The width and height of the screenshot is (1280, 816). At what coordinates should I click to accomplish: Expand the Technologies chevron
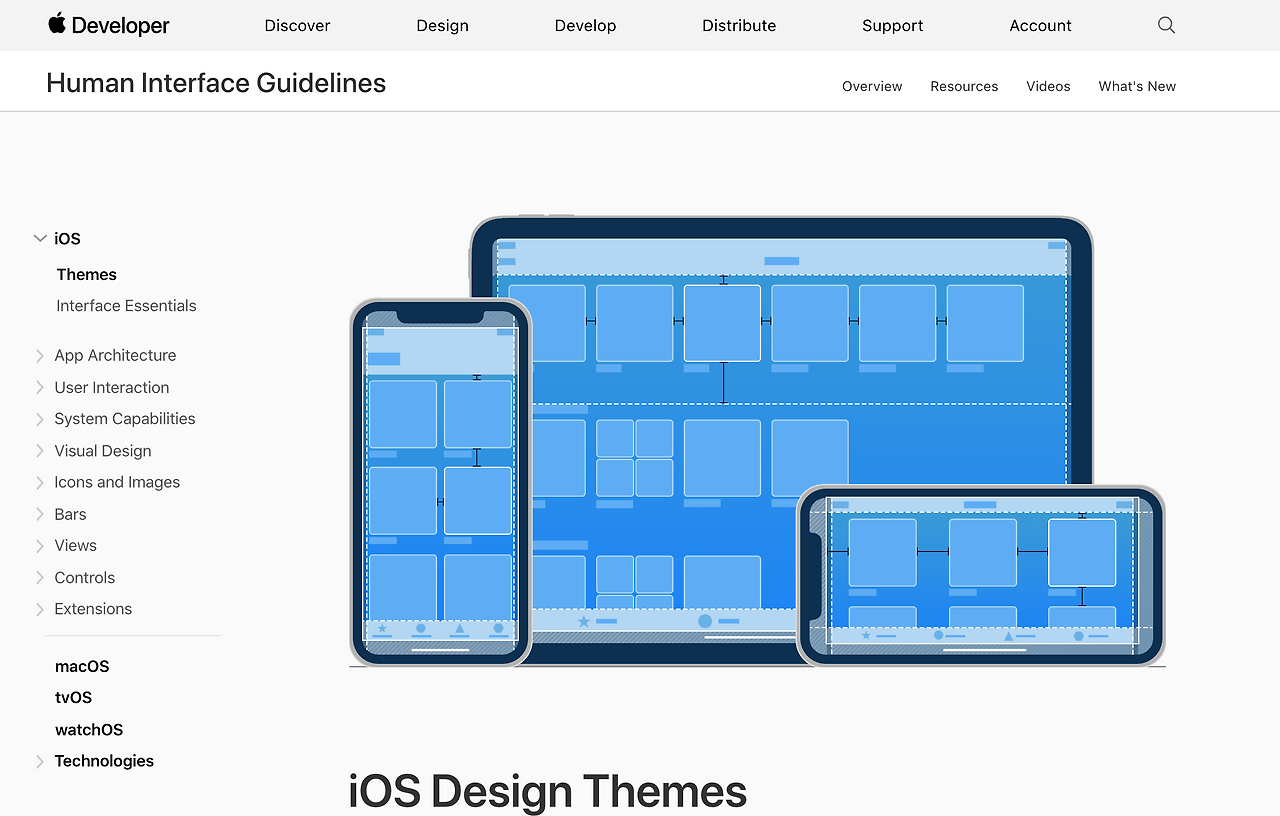40,762
